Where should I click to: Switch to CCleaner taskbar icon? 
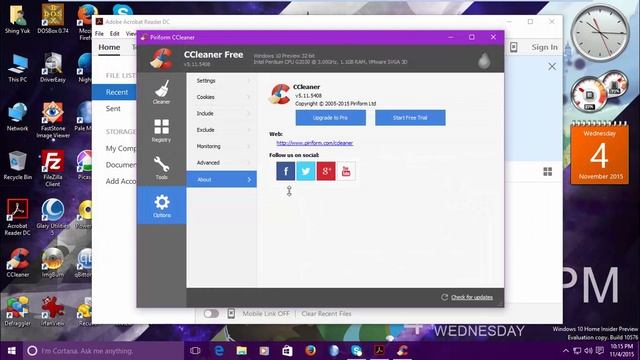click(x=403, y=351)
